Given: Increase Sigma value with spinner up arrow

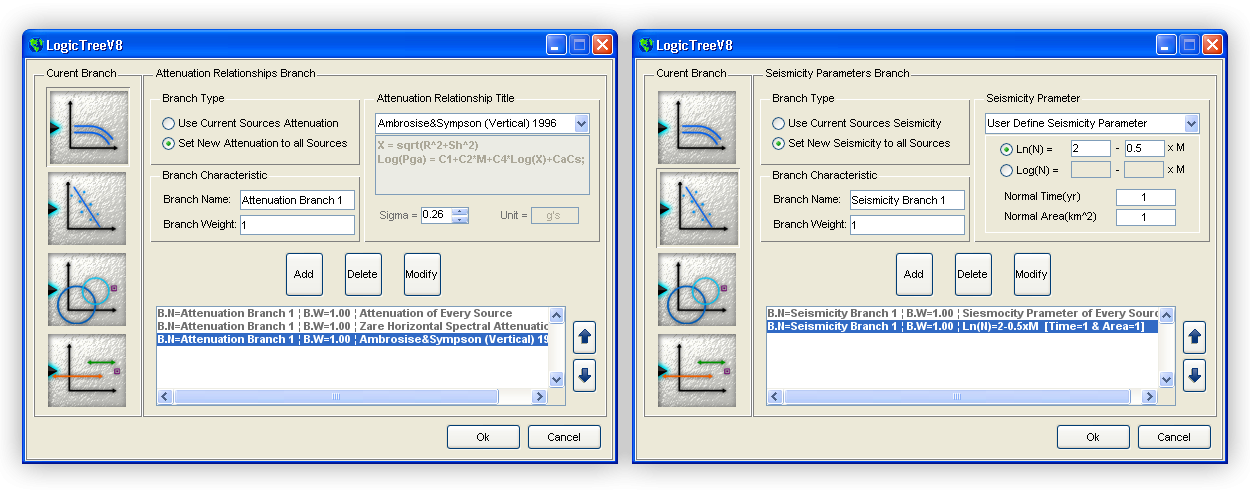Looking at the screenshot, I should tap(460, 211).
